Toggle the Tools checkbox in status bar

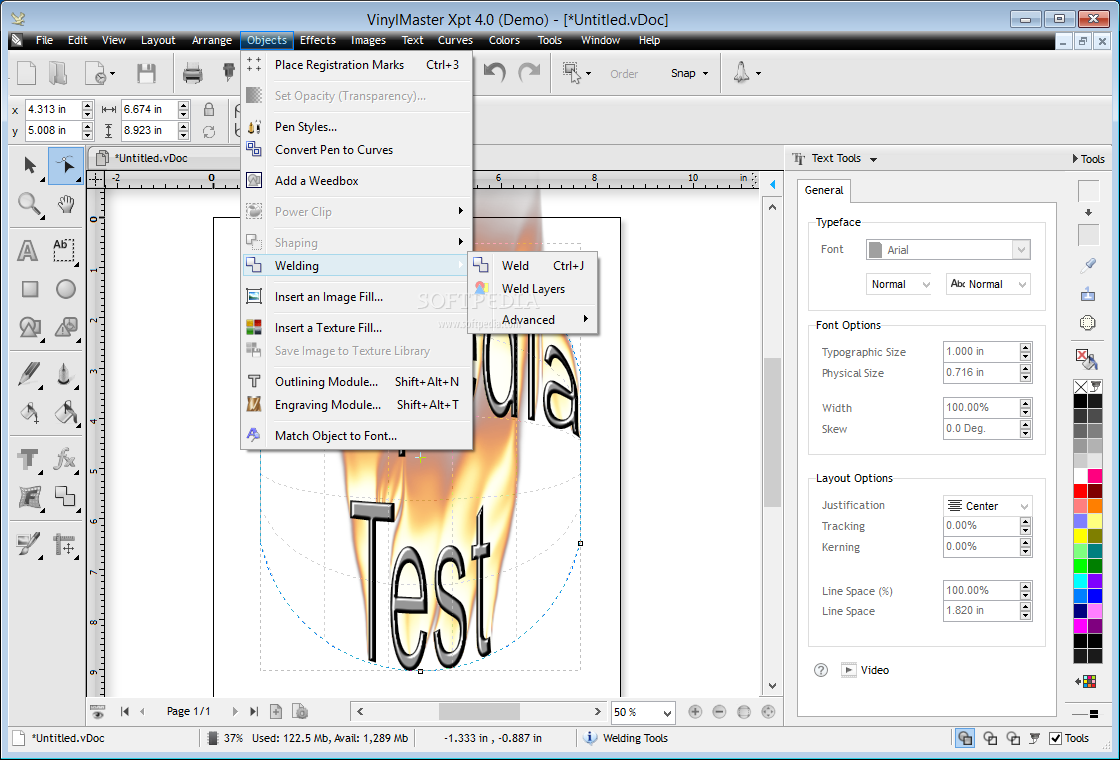(x=1056, y=739)
